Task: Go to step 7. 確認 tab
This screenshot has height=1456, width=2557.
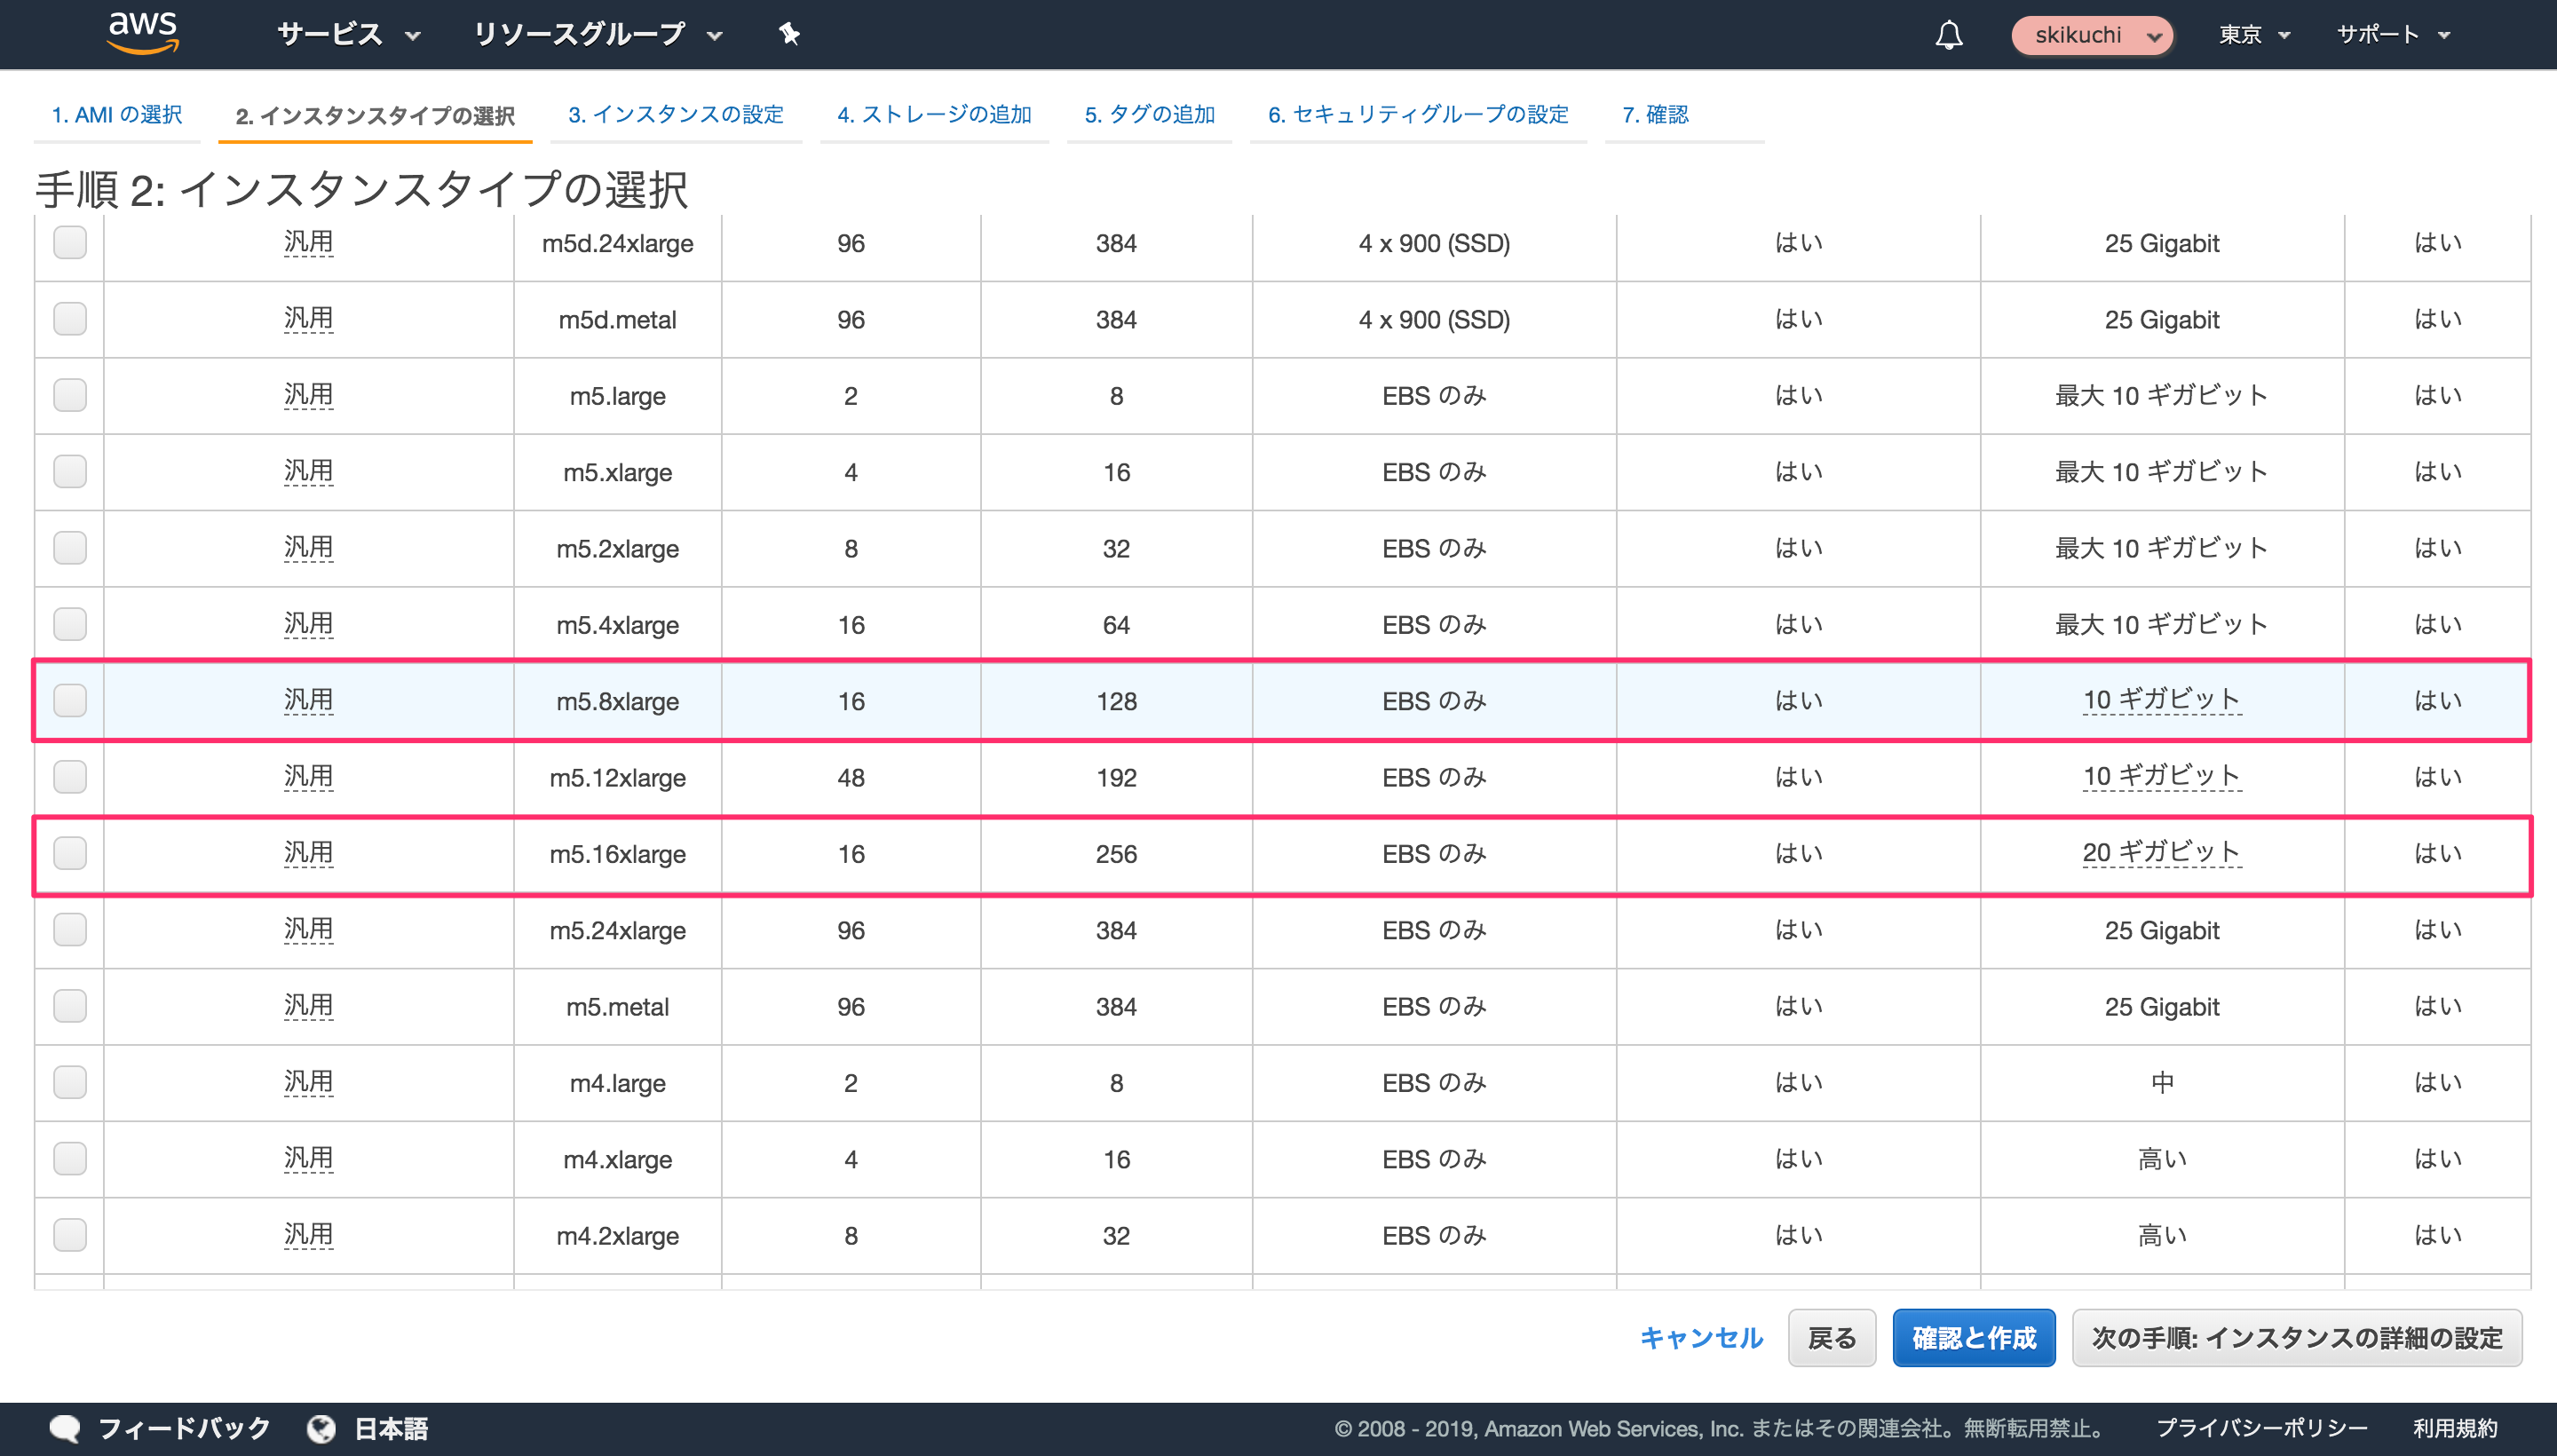Action: [x=1655, y=115]
